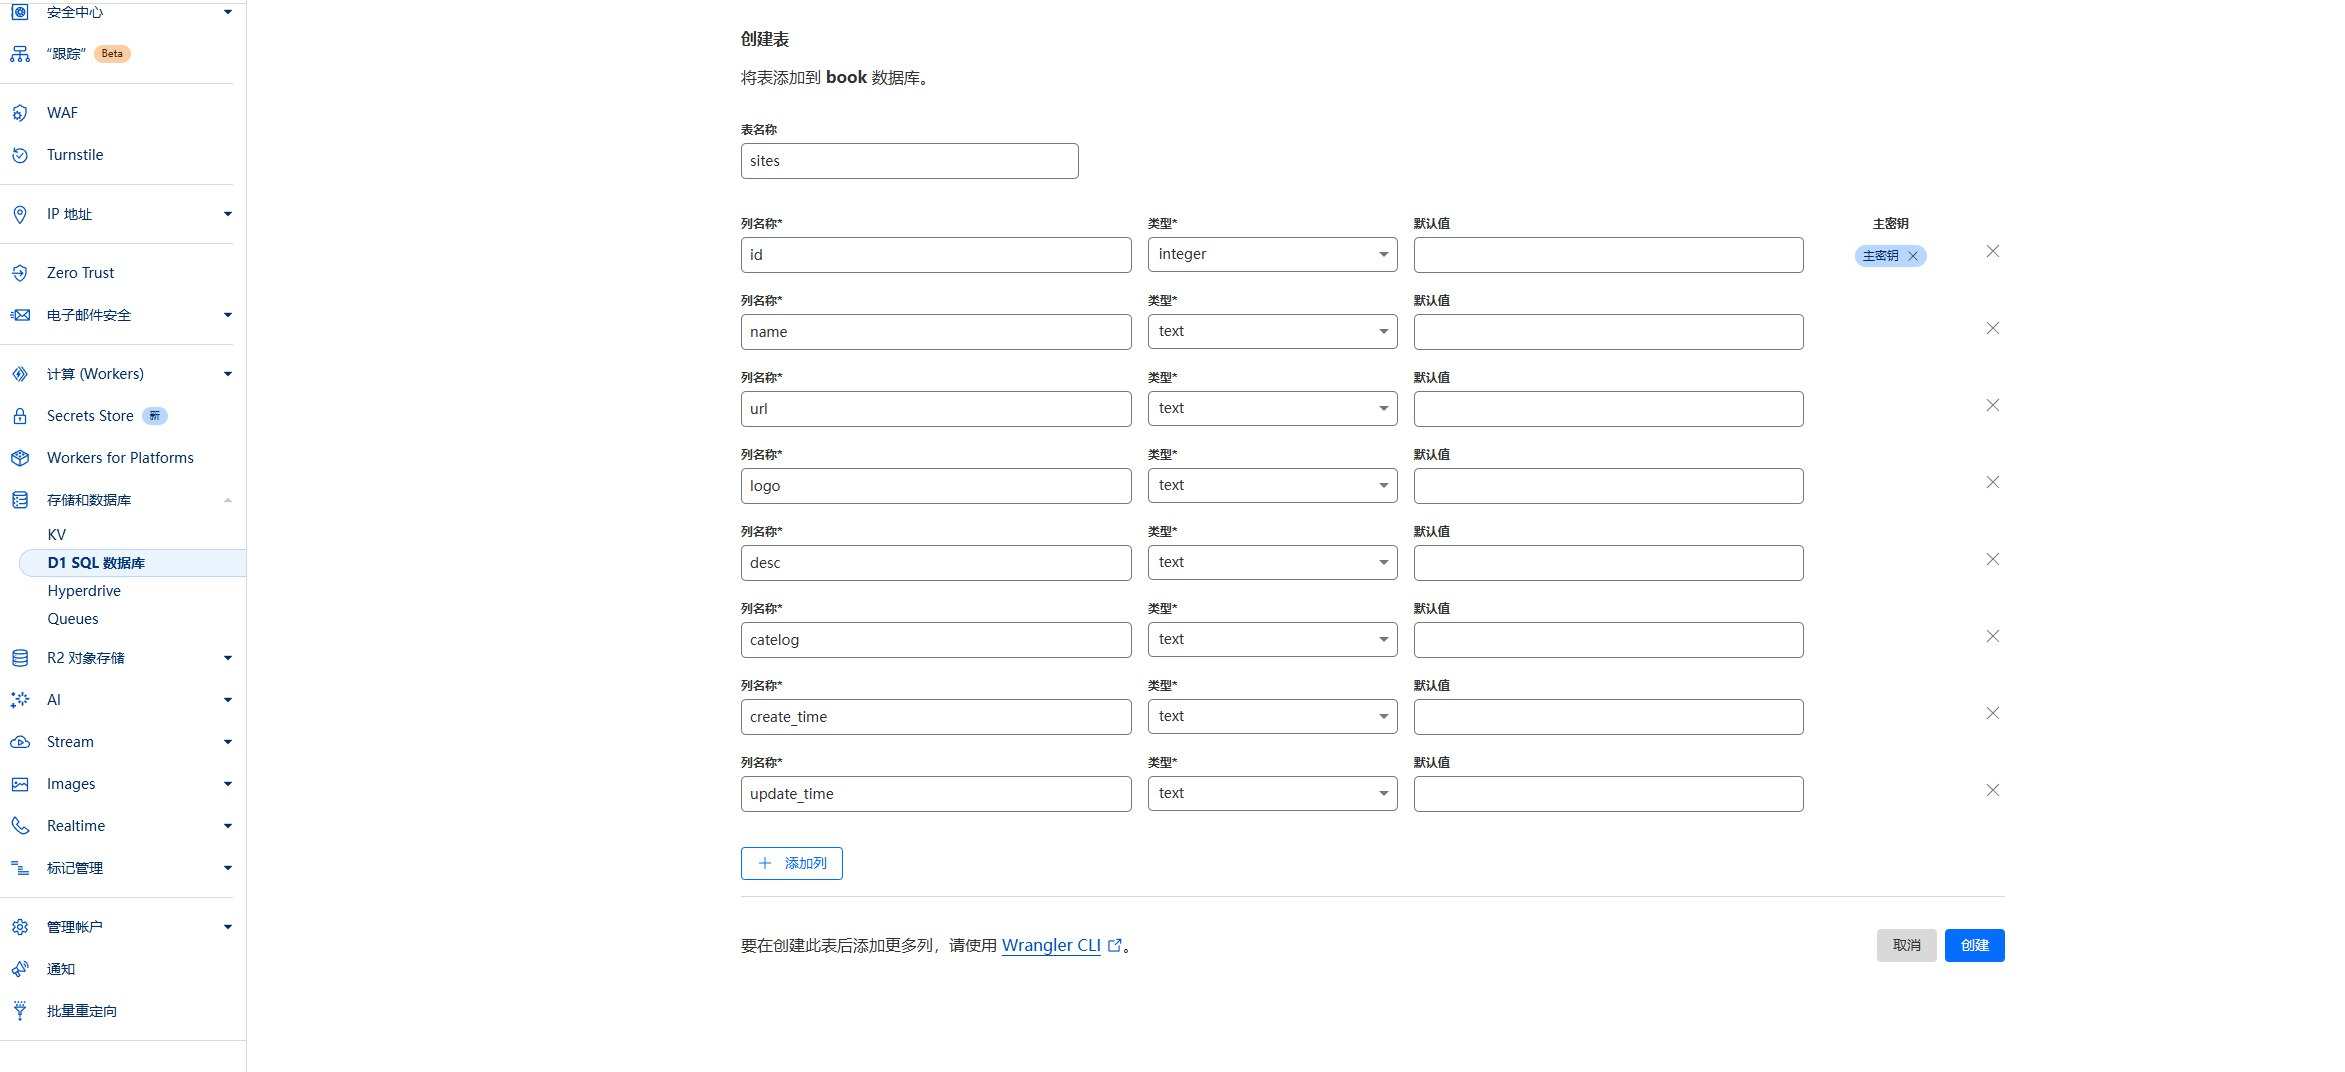This screenshot has width=2345, height=1072.
Task: Open the type dropdown for url column
Action: point(1272,408)
